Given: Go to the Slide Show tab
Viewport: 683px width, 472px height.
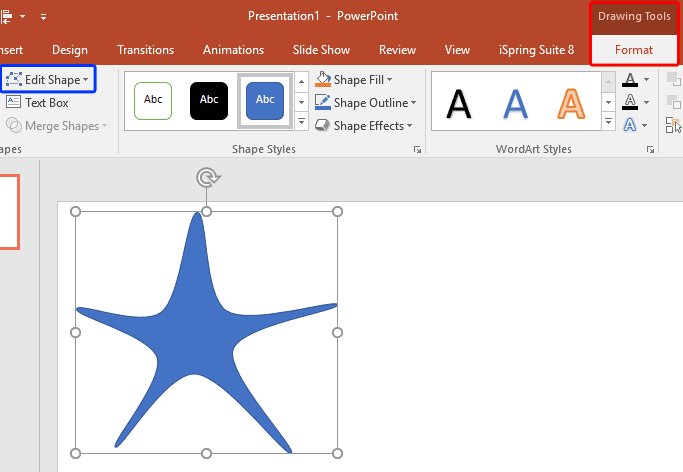Looking at the screenshot, I should point(323,50).
